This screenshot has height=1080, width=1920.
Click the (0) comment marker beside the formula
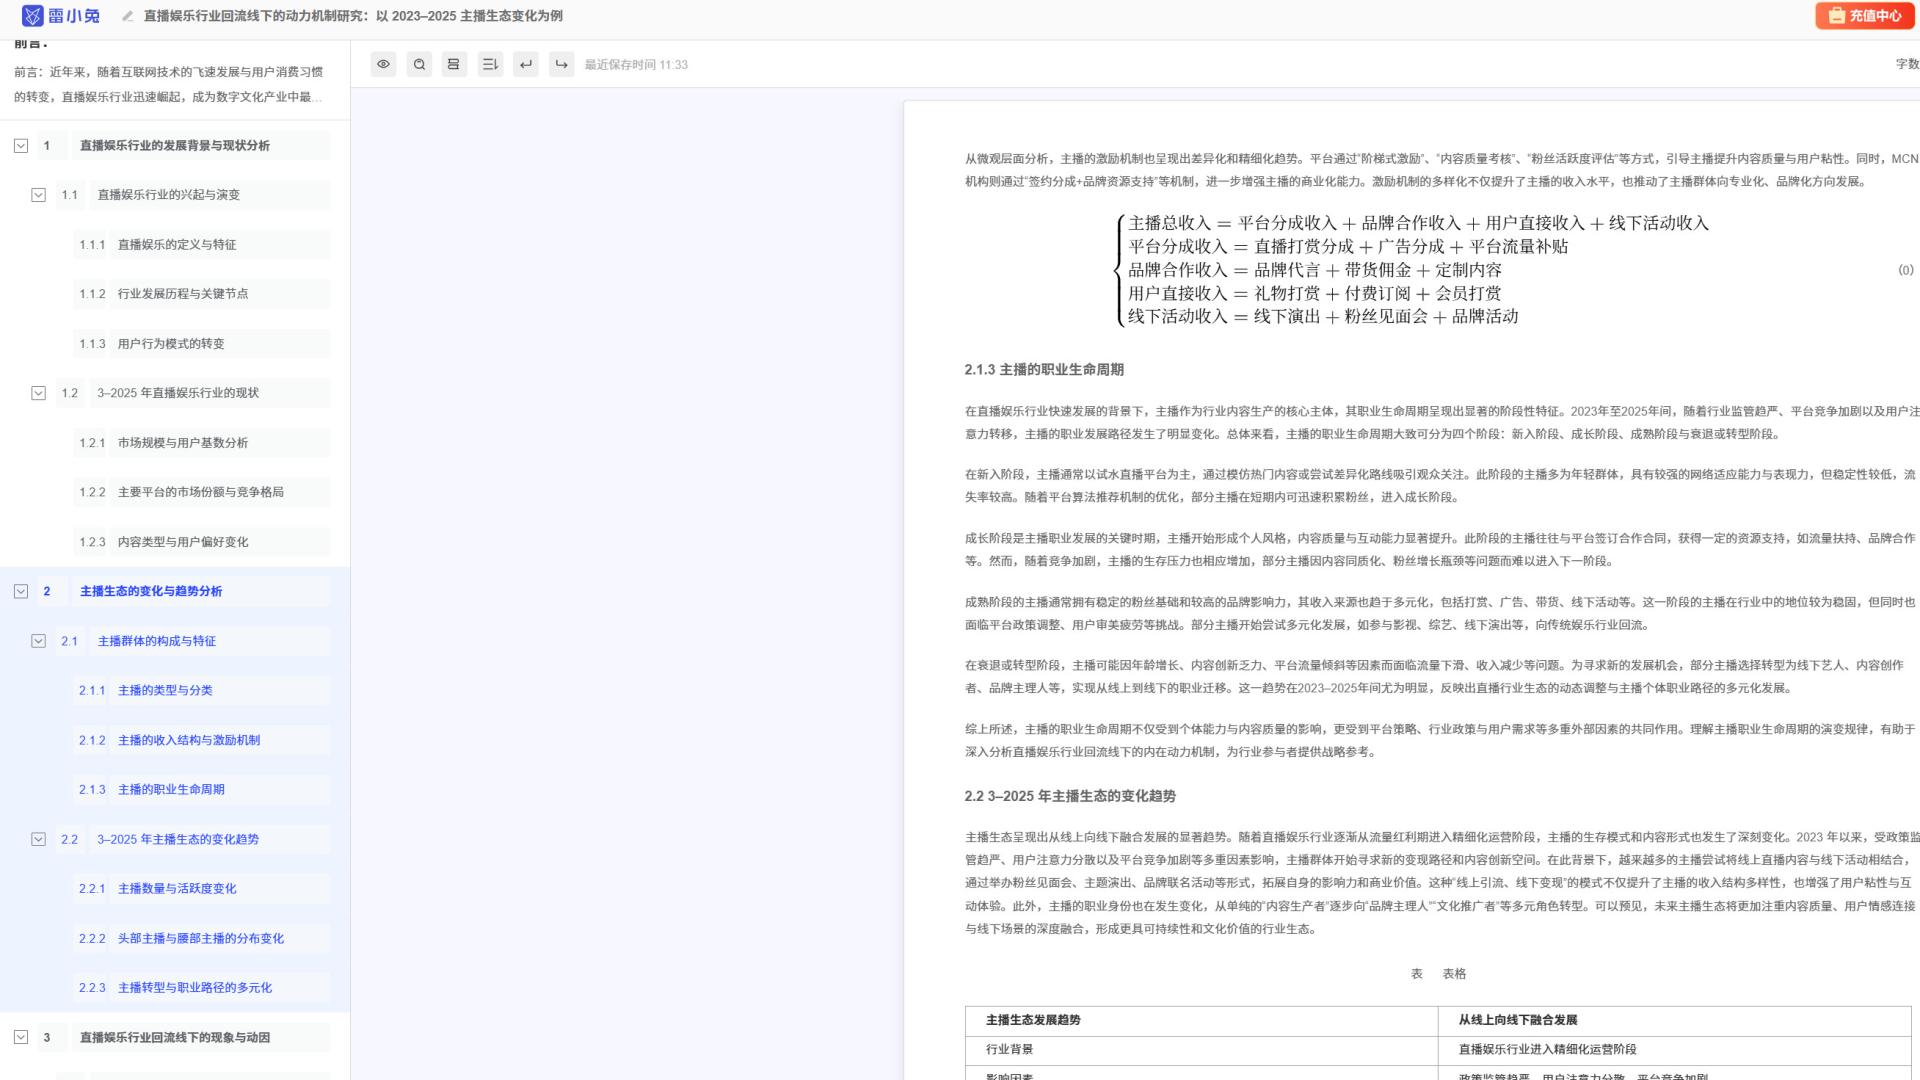[x=1904, y=270]
